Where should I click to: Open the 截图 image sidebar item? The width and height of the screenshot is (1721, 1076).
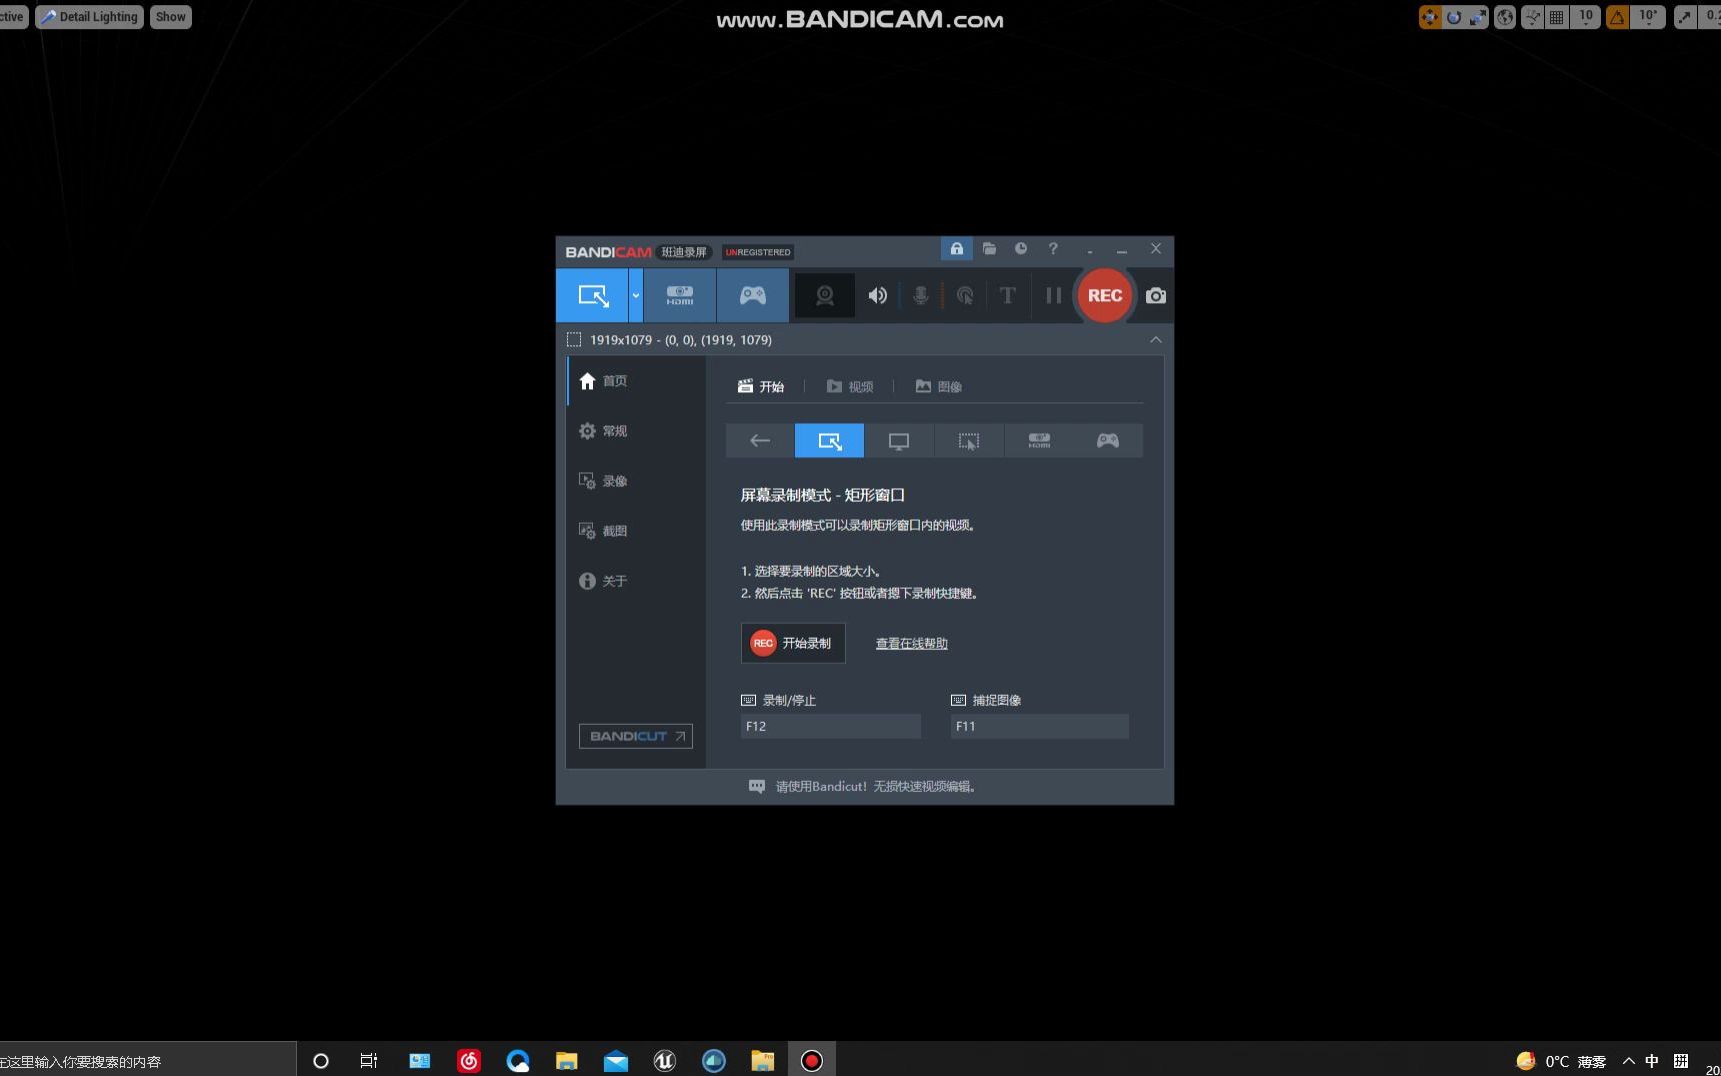tap(635, 531)
